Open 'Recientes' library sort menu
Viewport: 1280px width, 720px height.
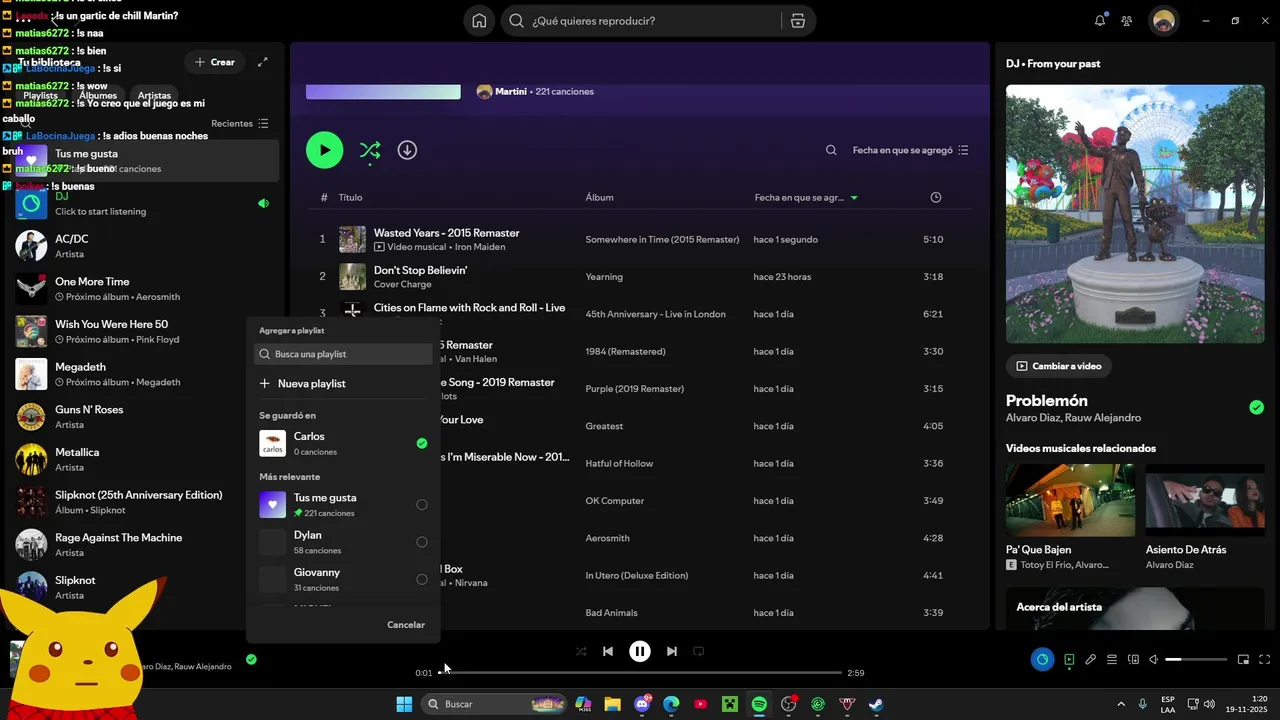240,124
